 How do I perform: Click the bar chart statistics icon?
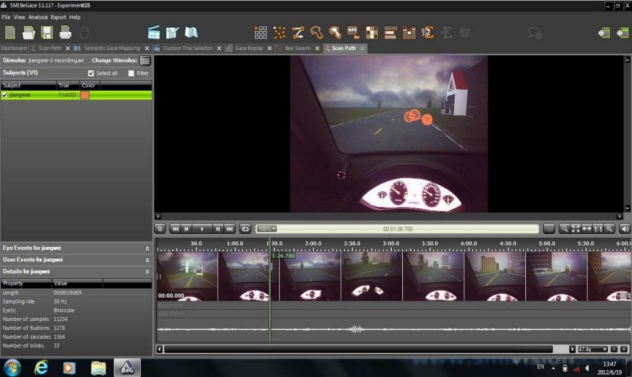pos(409,33)
